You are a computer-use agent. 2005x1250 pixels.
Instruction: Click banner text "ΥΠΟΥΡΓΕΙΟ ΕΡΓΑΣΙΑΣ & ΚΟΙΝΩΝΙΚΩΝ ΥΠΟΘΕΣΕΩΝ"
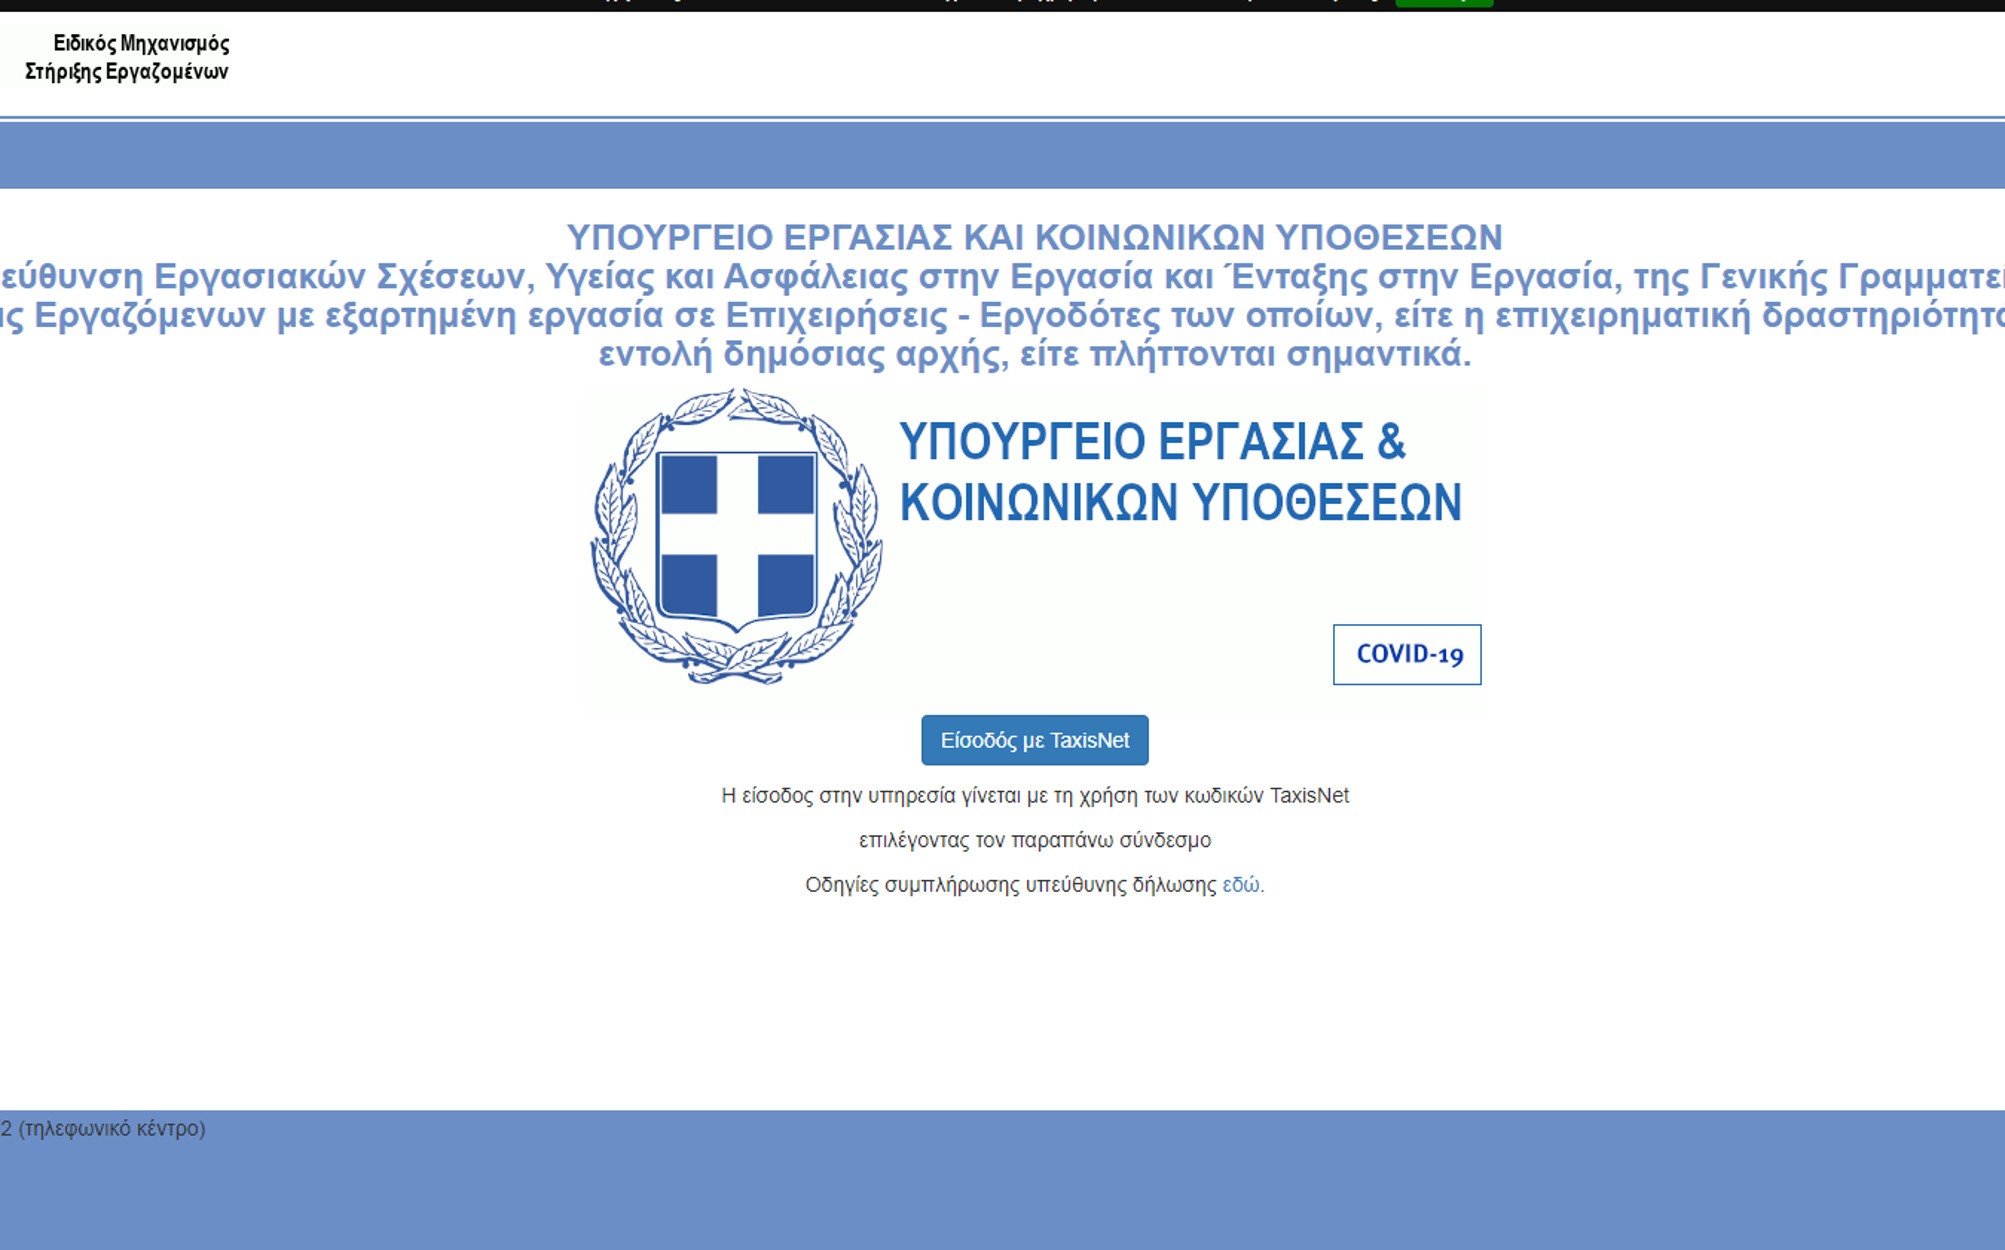1180,471
